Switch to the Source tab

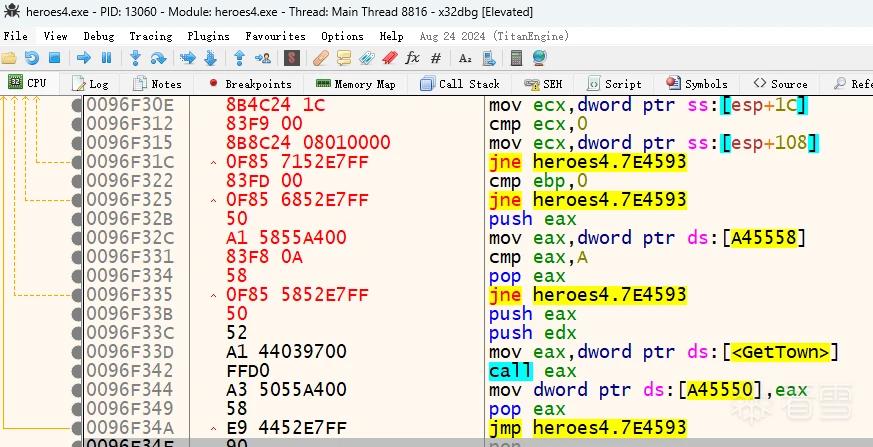(780, 84)
